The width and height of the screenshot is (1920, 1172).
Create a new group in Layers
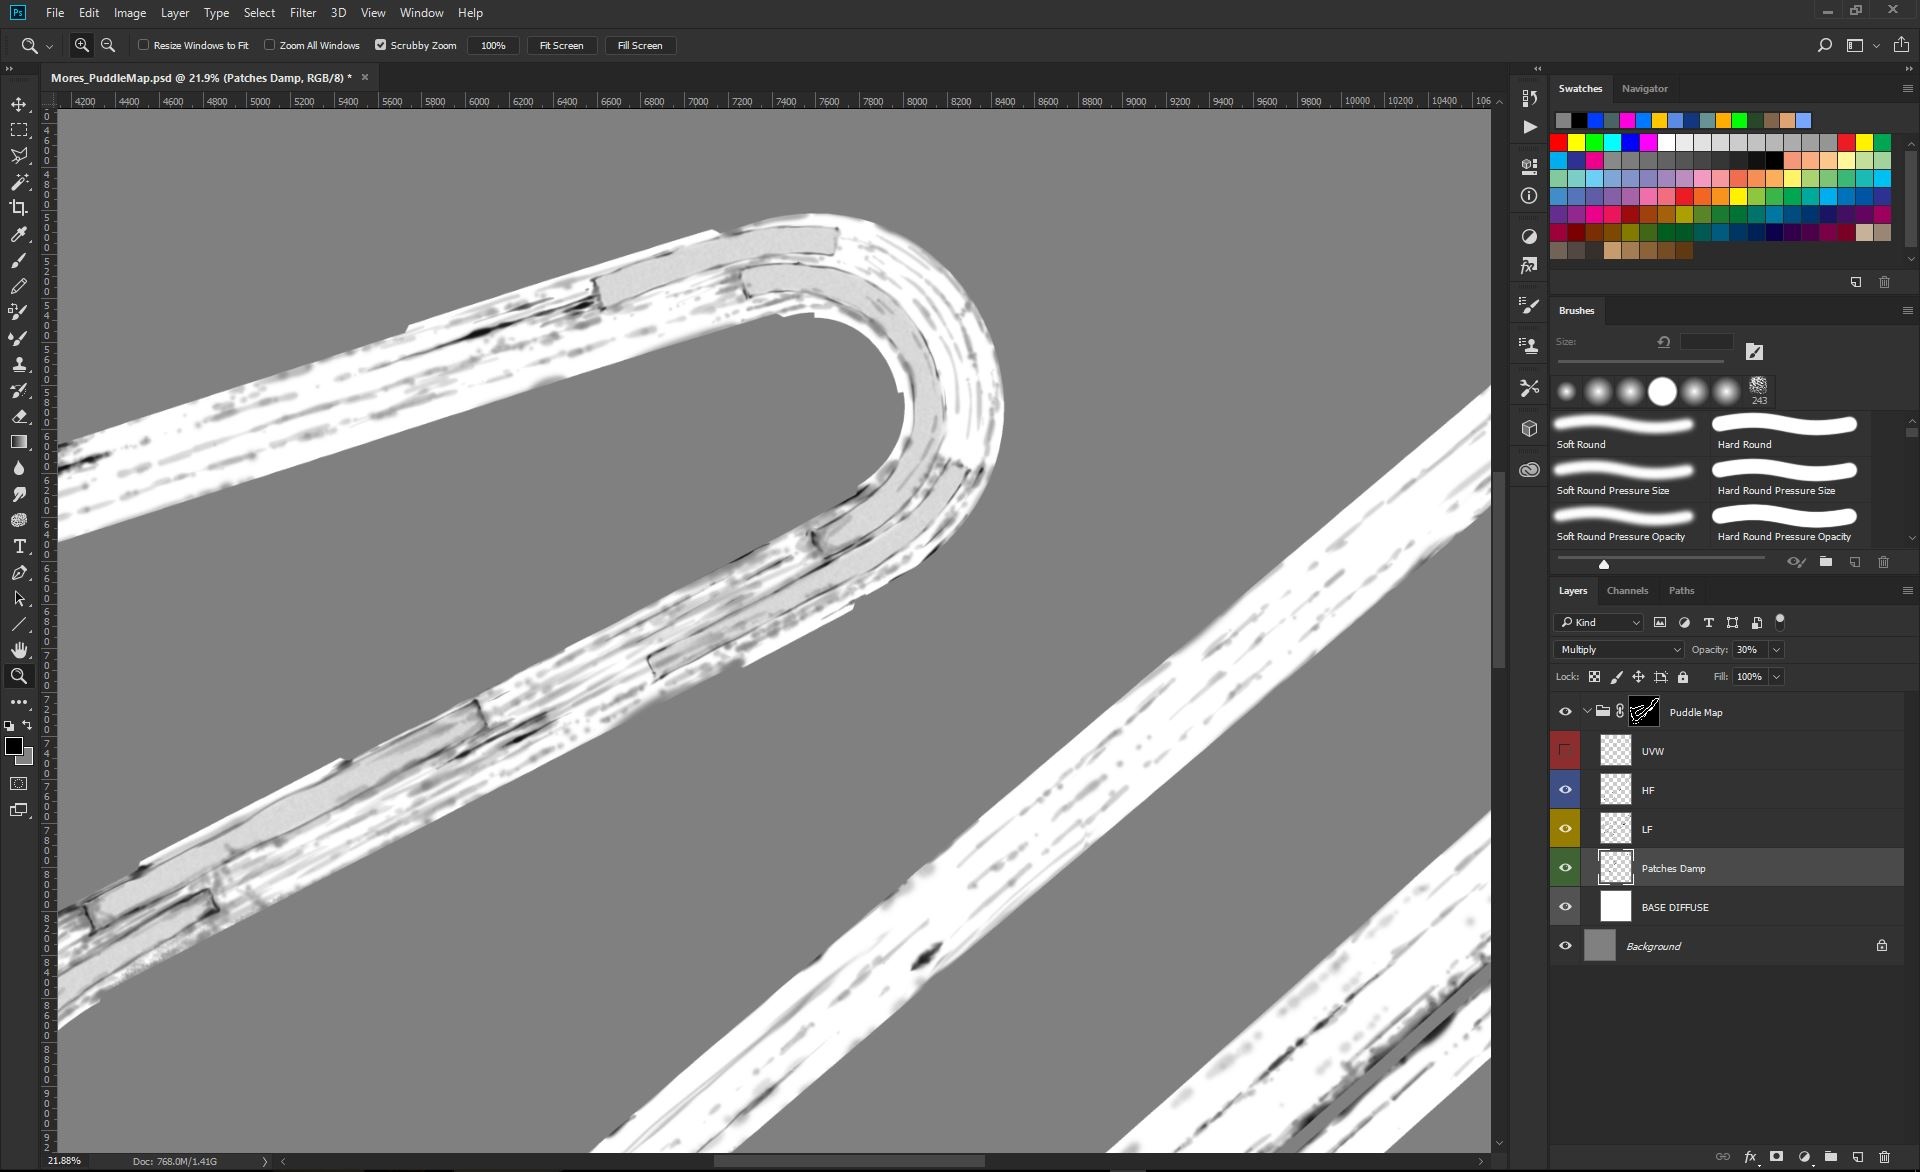click(1831, 1157)
